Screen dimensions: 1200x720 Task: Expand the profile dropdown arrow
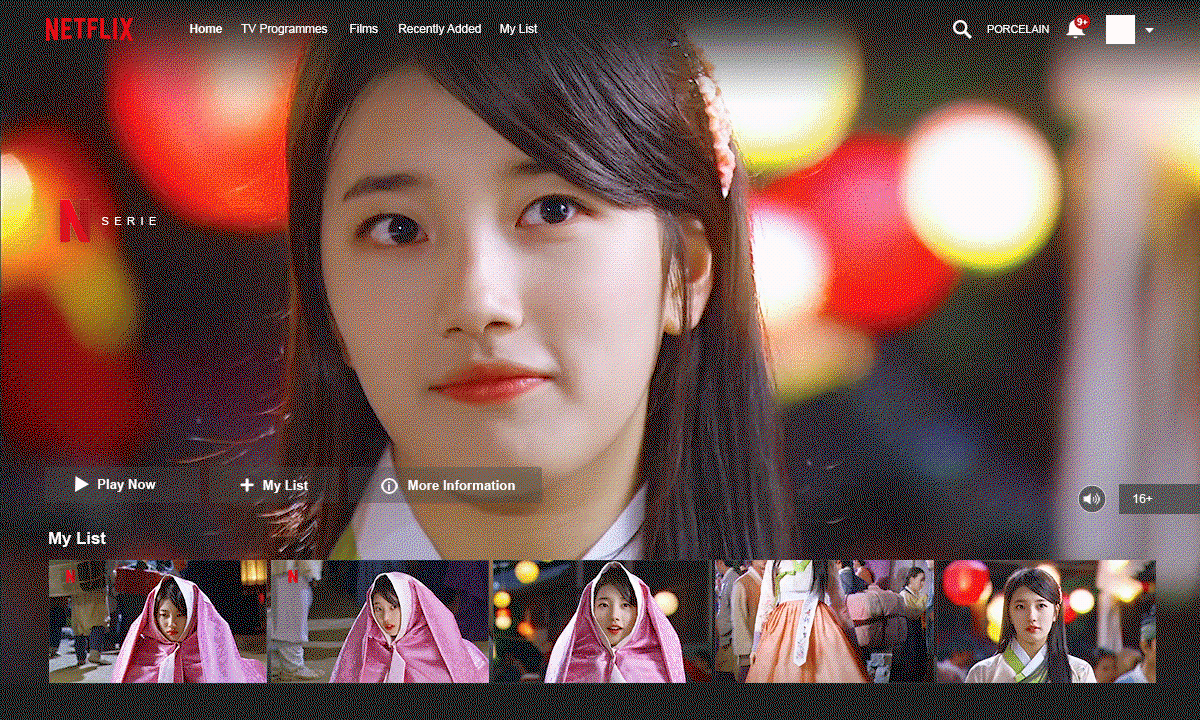pyautogui.click(x=1149, y=30)
